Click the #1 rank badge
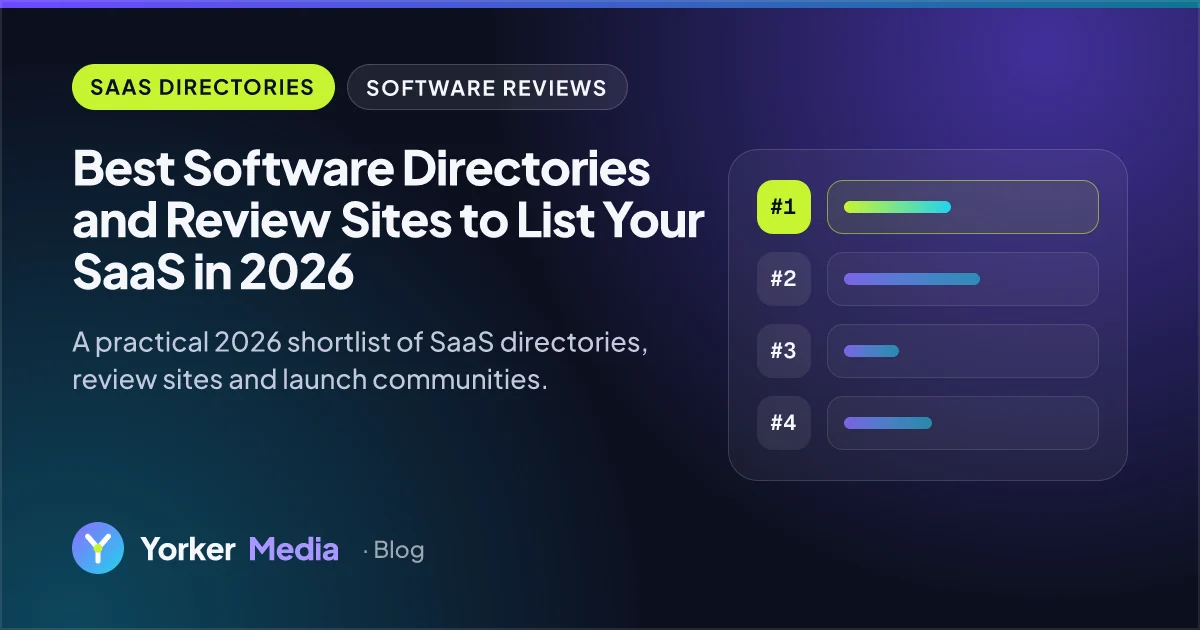 [783, 207]
